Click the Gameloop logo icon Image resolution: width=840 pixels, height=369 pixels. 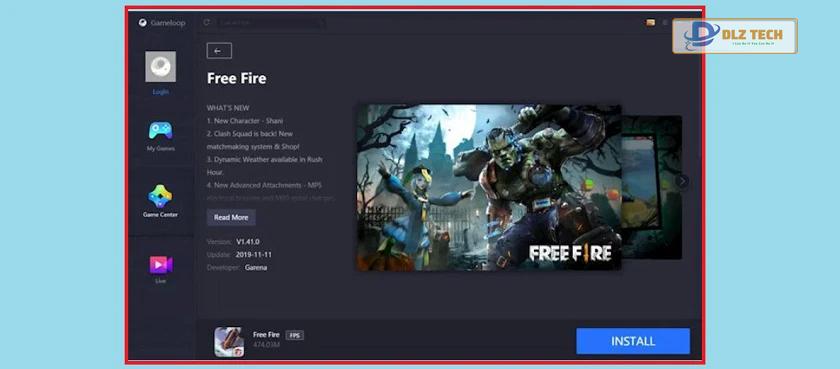tap(142, 23)
